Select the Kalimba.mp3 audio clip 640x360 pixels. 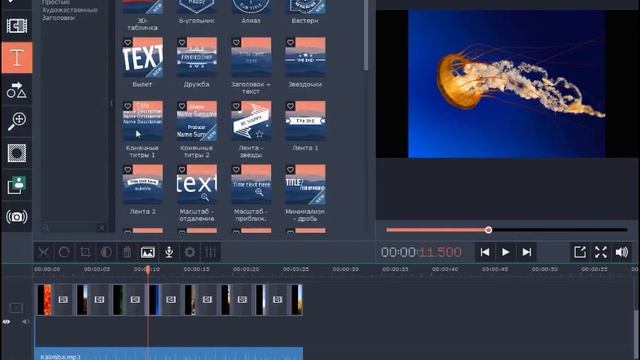click(169, 353)
